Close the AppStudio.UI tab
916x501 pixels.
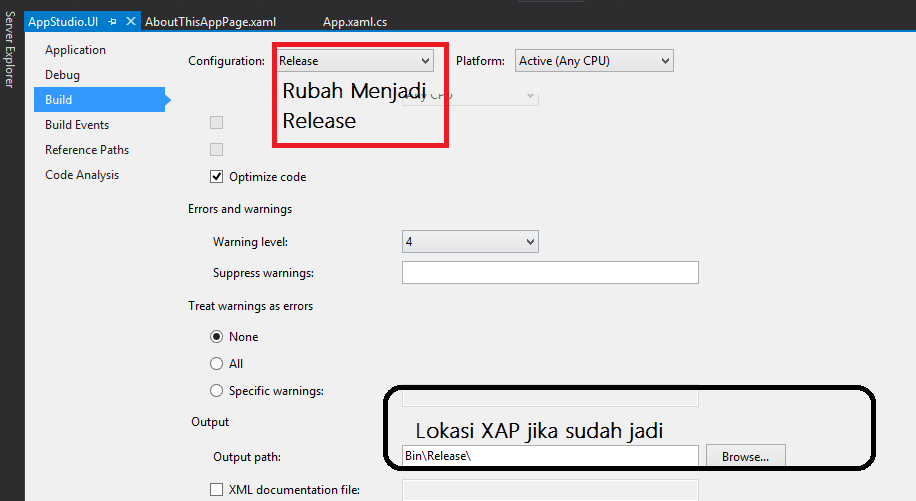[131, 22]
